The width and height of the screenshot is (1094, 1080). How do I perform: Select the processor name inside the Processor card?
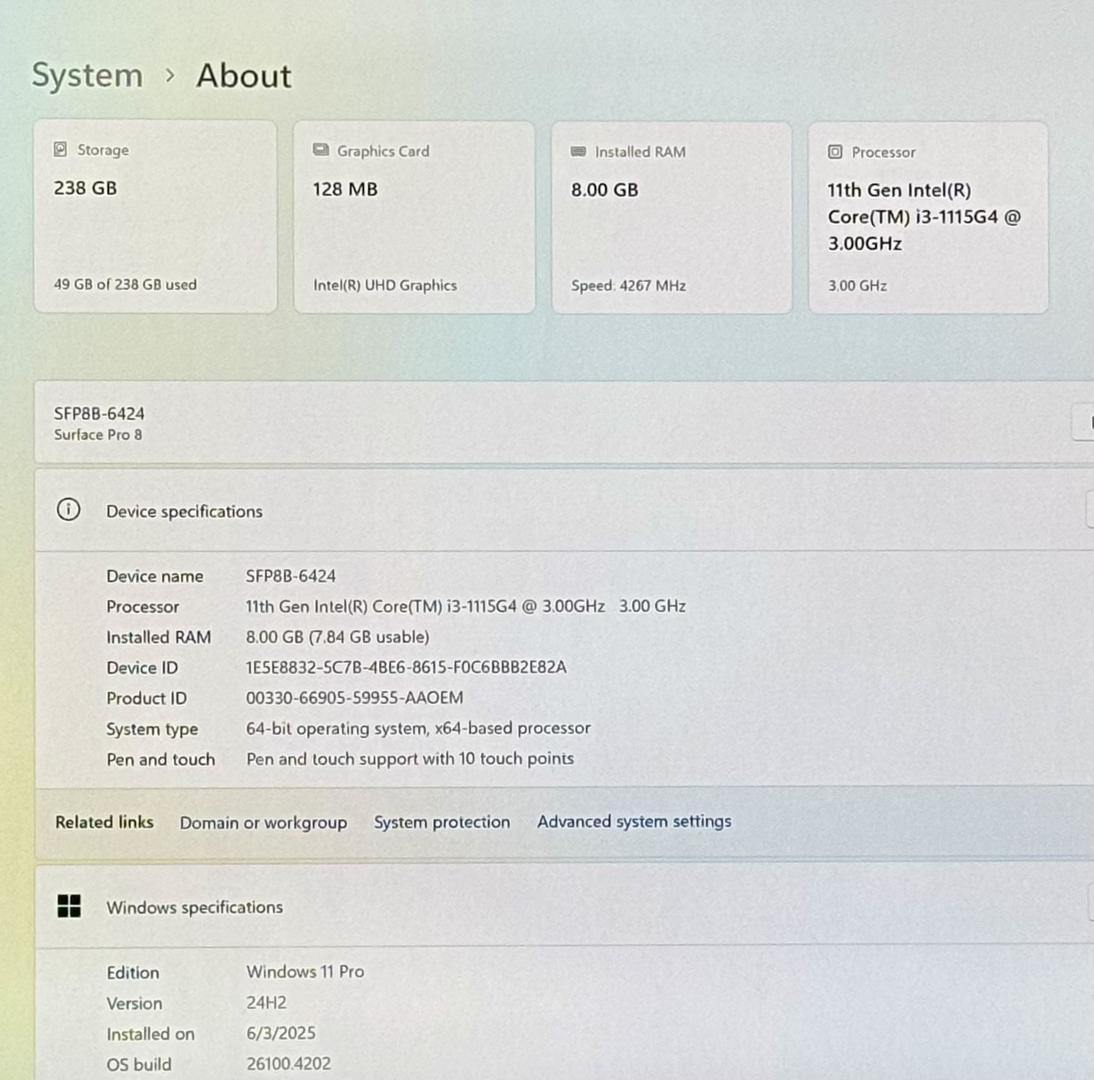(924, 217)
